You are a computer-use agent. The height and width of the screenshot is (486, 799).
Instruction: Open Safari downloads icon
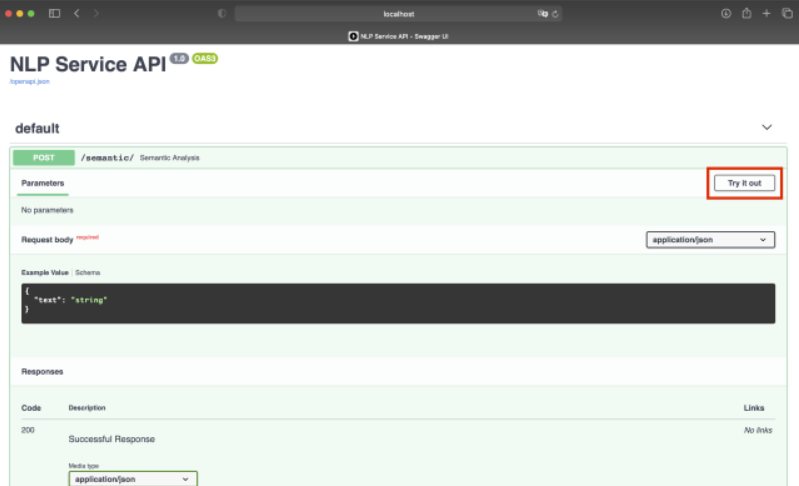[x=726, y=14]
